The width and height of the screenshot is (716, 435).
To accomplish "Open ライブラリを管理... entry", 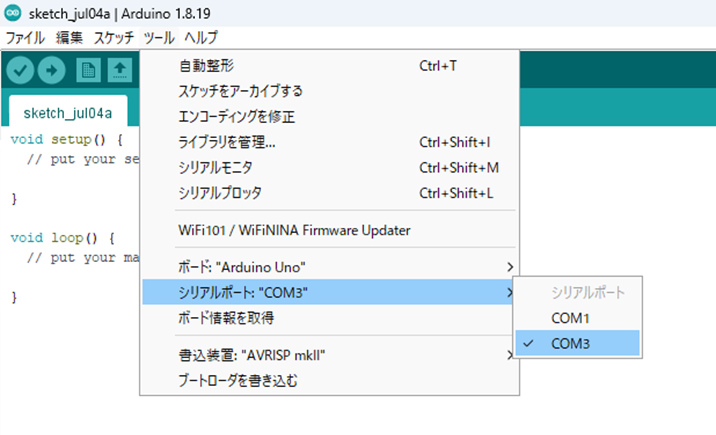I will pos(329,142).
